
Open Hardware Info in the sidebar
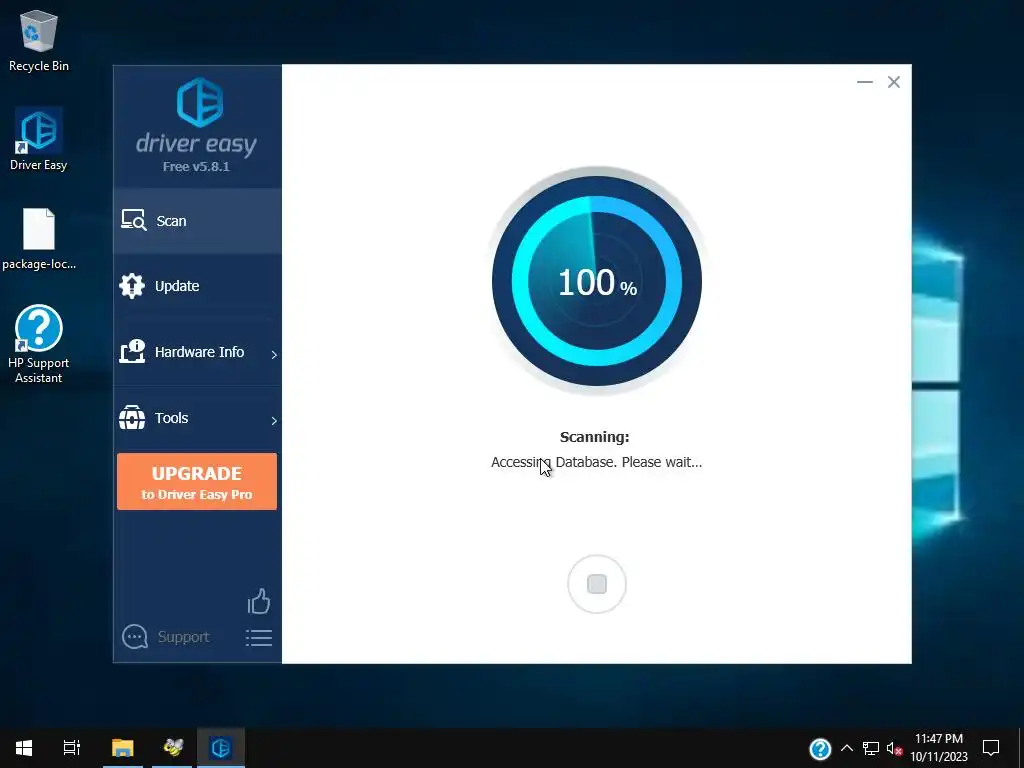pos(197,352)
